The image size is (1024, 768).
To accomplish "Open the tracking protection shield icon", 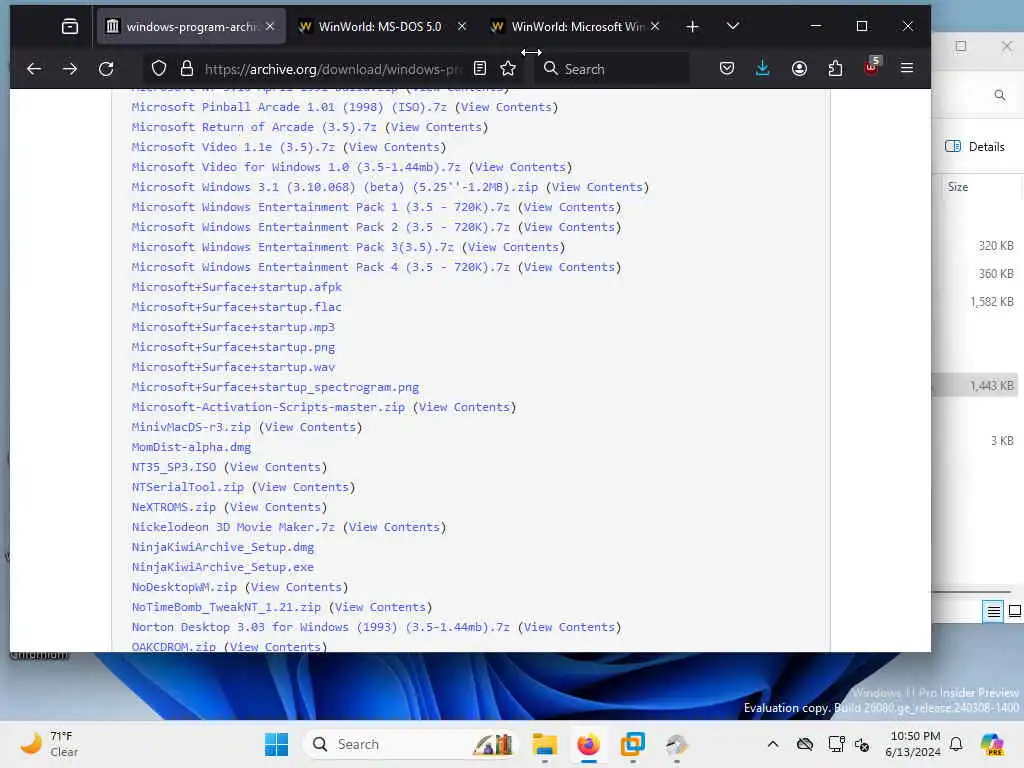I will 159,69.
